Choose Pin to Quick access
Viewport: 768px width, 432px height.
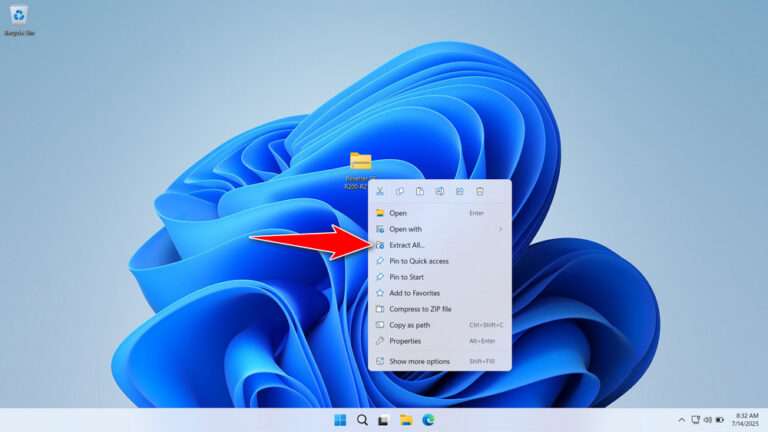(418, 261)
